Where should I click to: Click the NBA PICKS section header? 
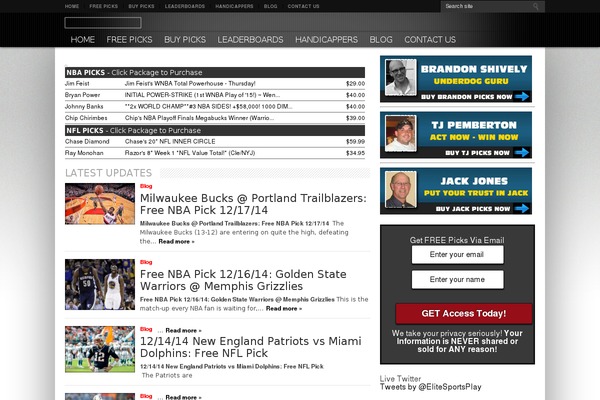coord(215,72)
